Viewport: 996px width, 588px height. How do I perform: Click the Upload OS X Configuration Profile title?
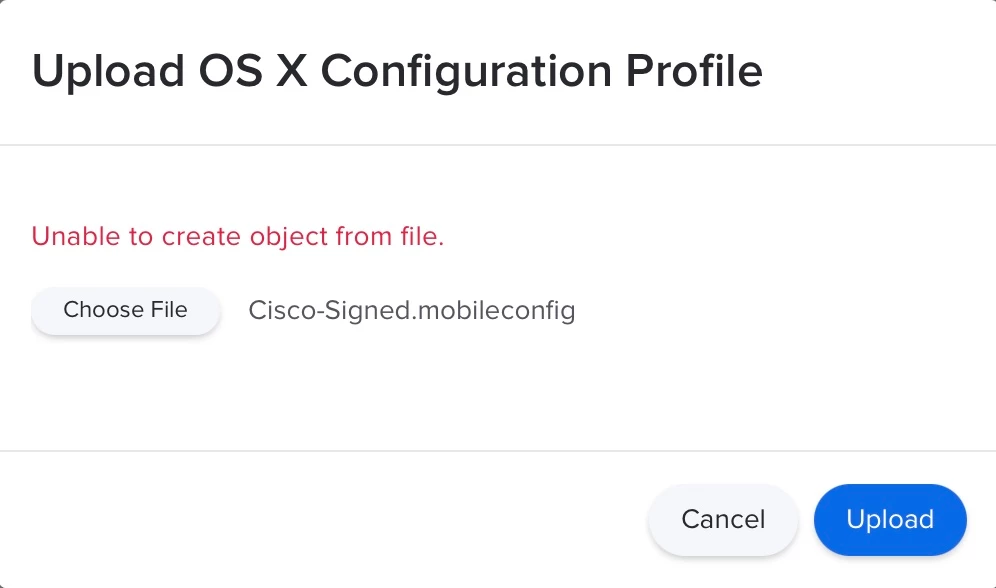coord(397,72)
